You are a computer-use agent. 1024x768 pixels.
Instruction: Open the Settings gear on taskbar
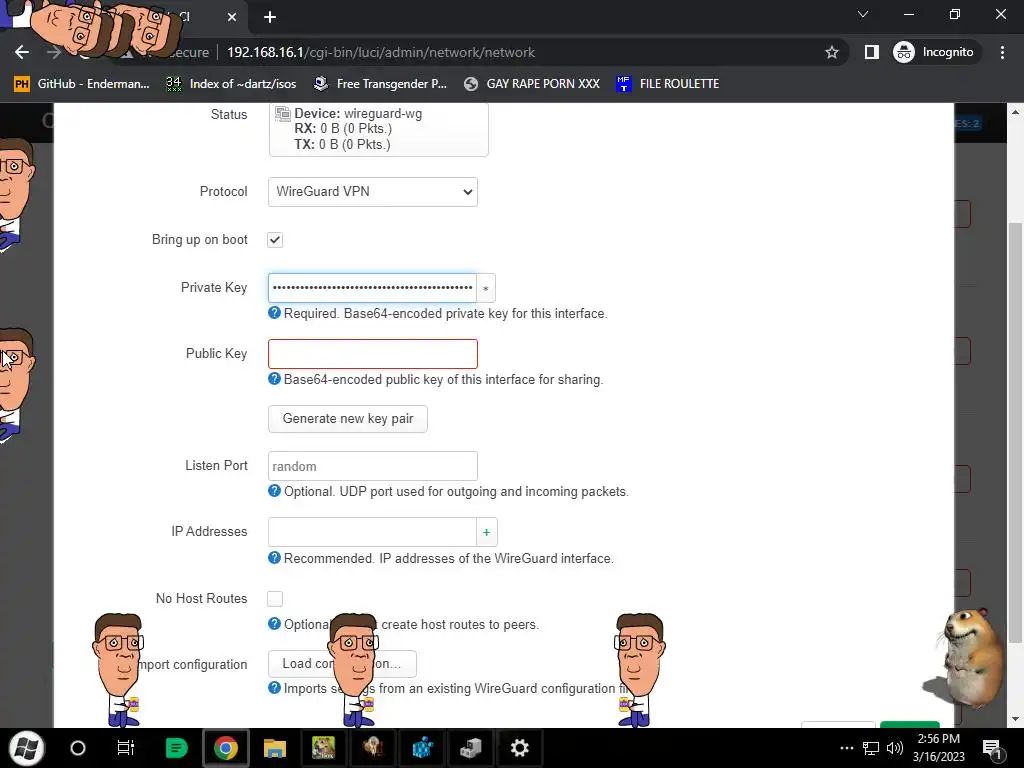pos(519,748)
